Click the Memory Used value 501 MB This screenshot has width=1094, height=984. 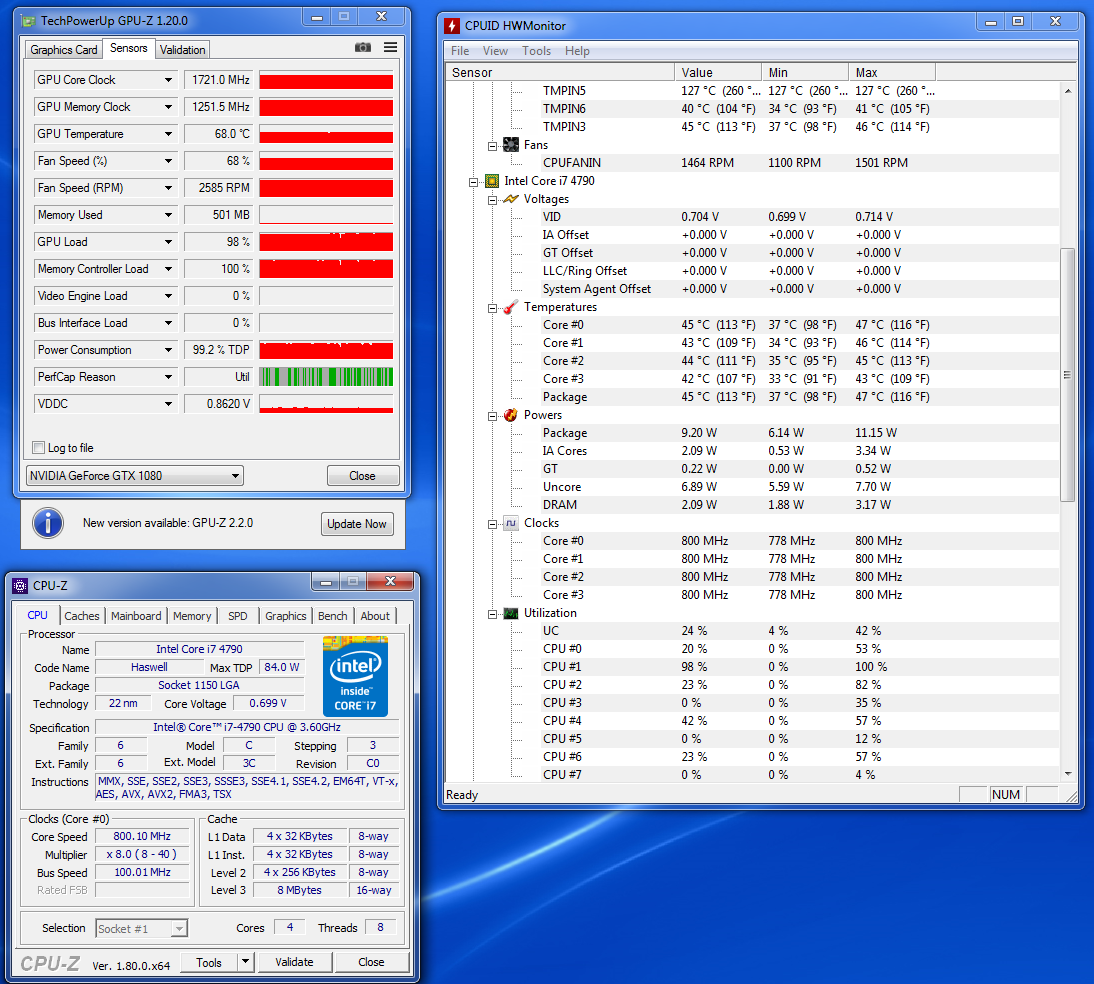(x=218, y=215)
